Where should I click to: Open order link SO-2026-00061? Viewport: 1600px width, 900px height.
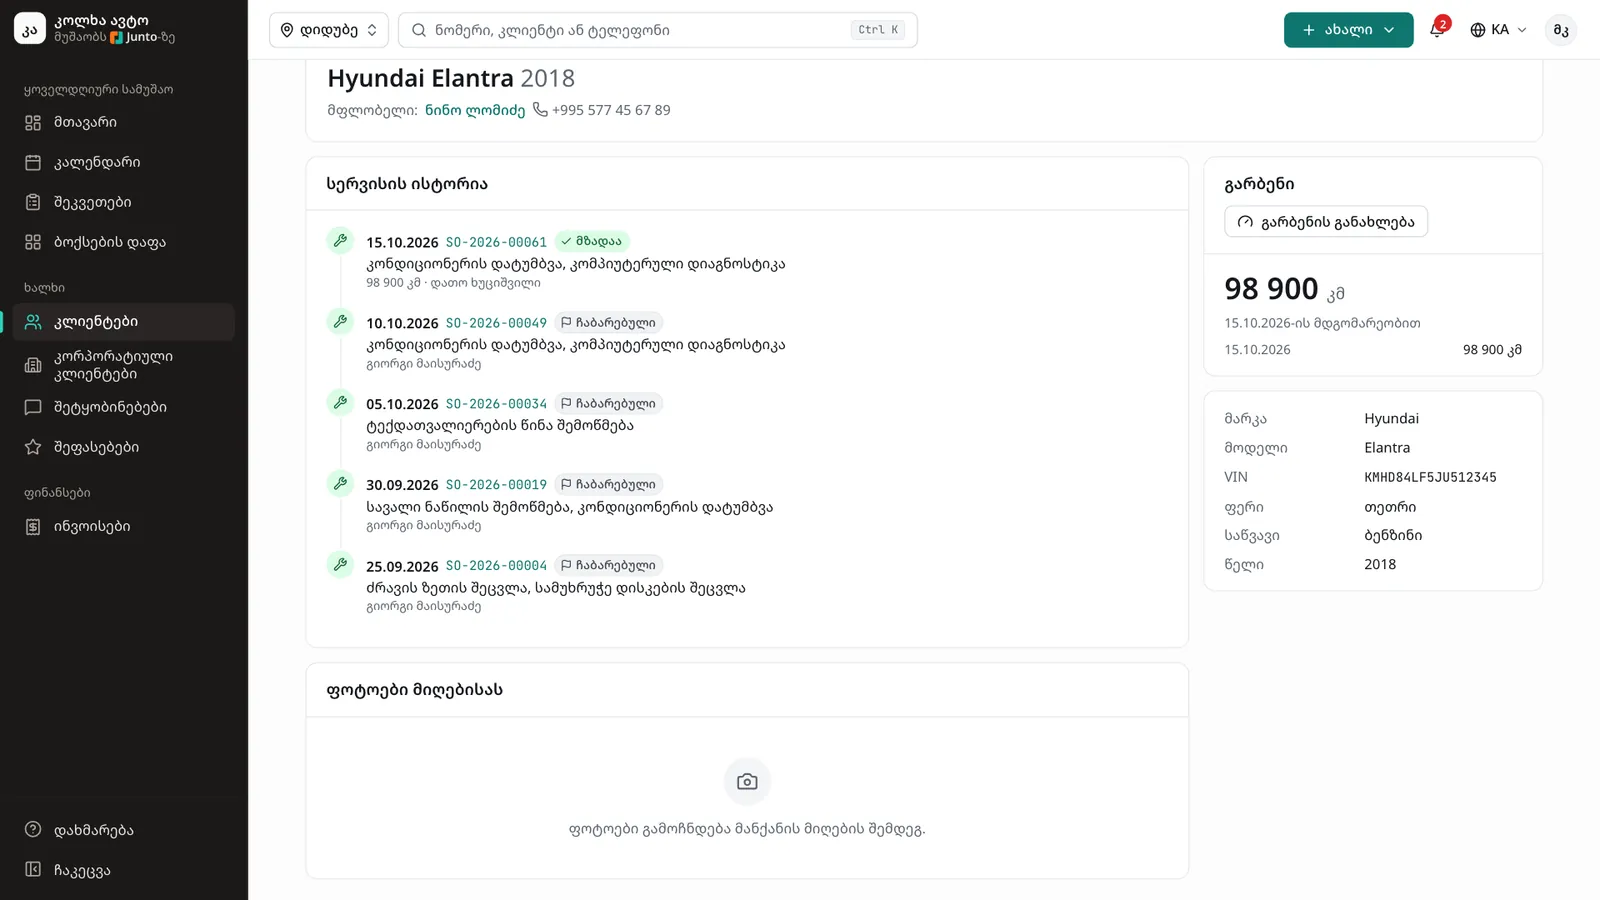pyautogui.click(x=496, y=242)
